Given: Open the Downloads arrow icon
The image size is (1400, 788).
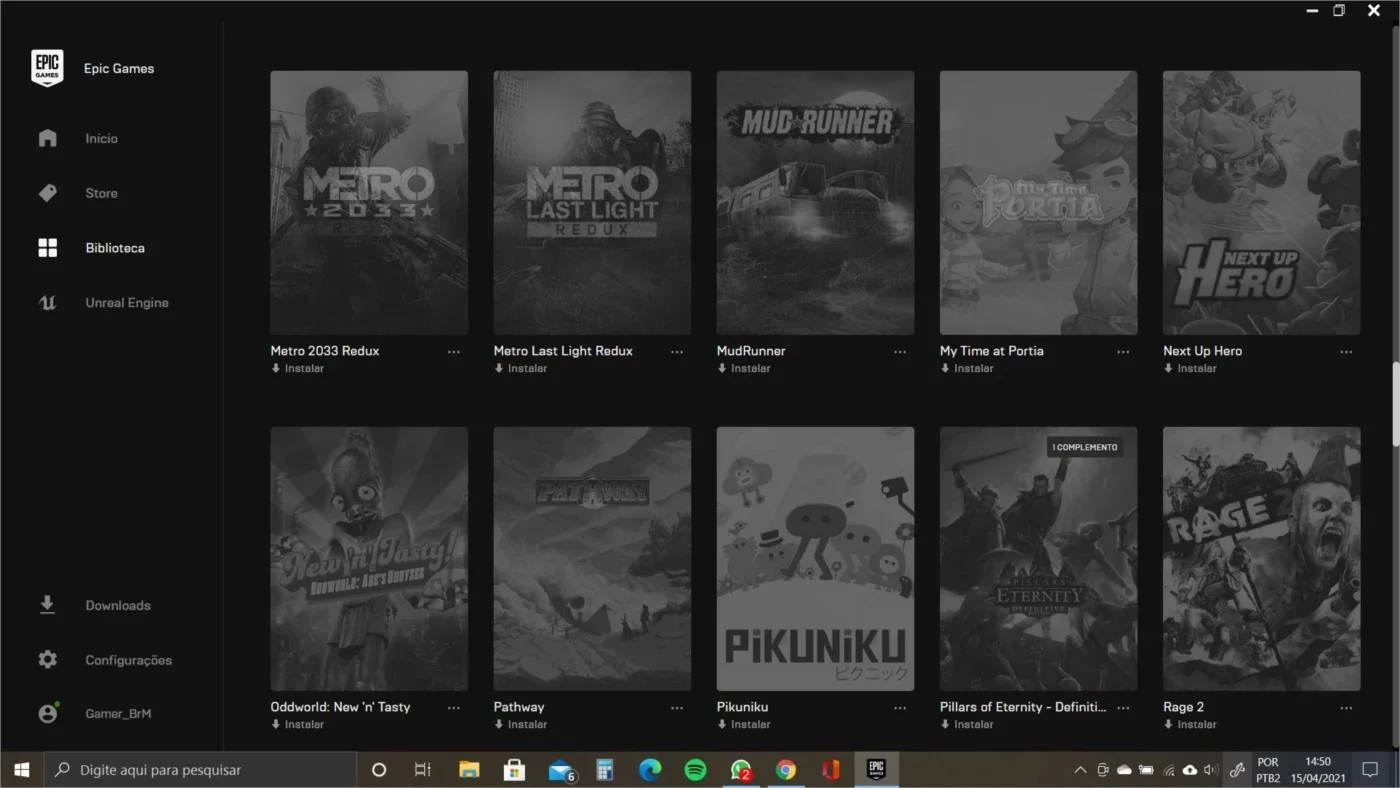Looking at the screenshot, I should [x=47, y=605].
